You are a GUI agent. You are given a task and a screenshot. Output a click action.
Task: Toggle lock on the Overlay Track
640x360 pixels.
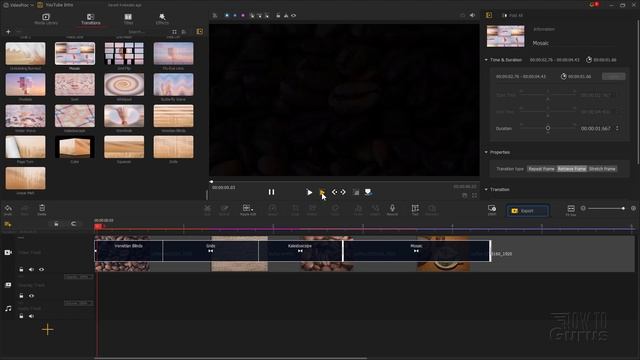(21, 296)
